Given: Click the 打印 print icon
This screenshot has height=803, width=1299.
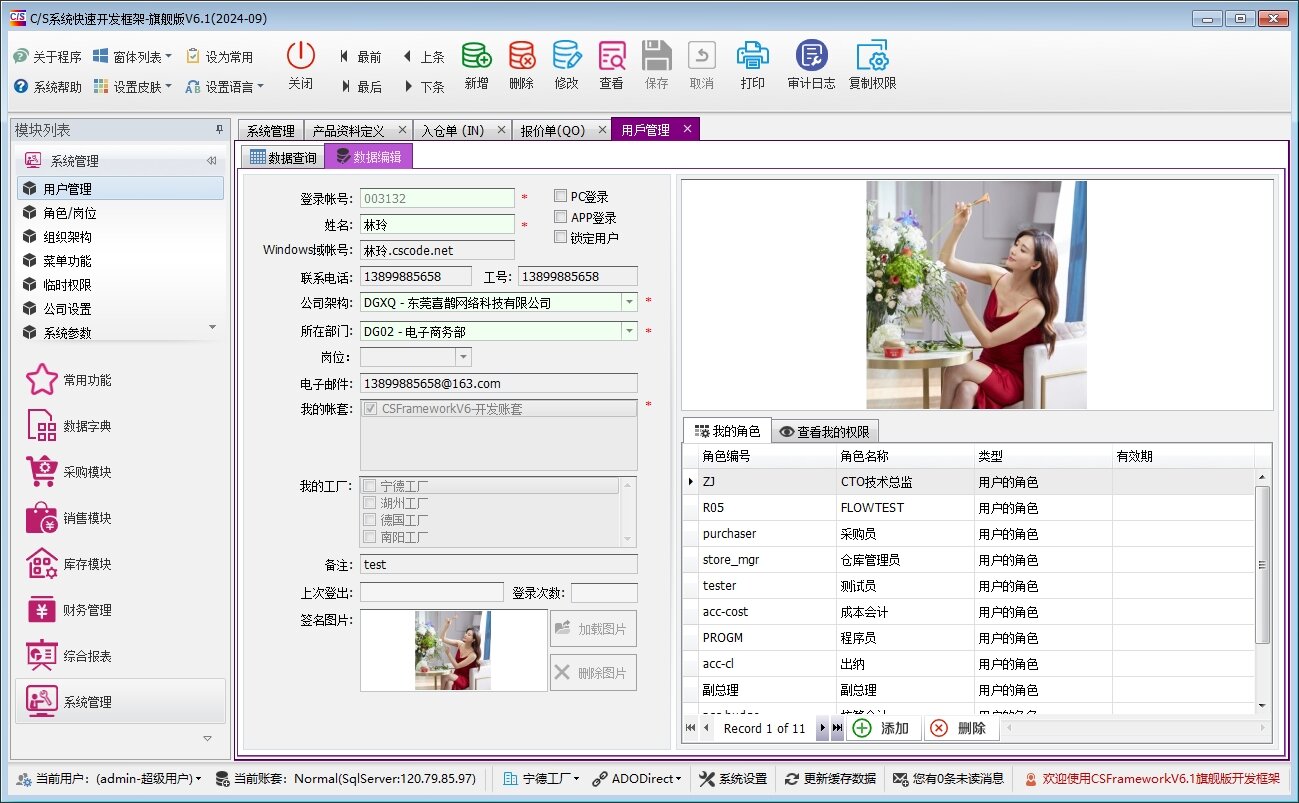Looking at the screenshot, I should point(752,63).
